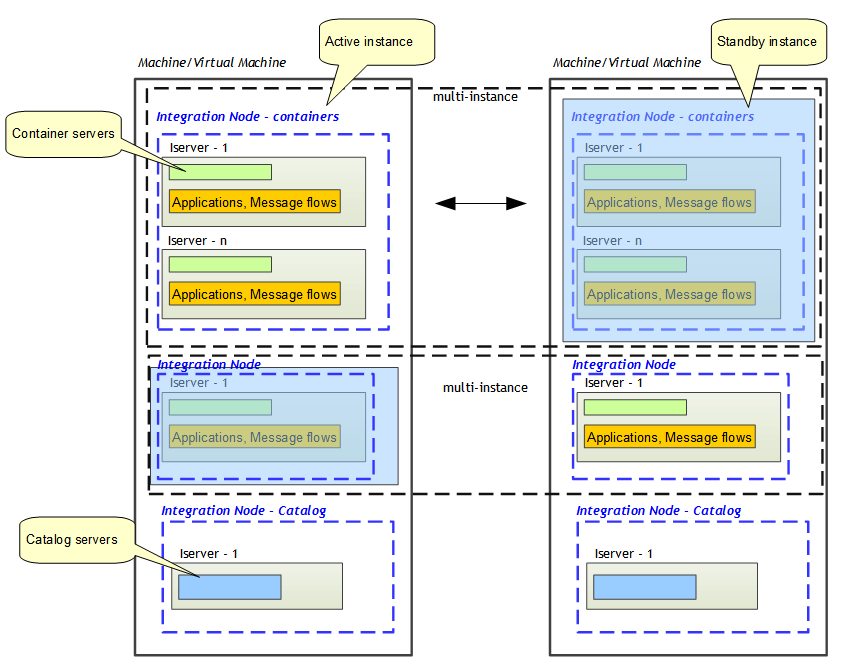Open the left Machine/Virtual Machine label

212,62
